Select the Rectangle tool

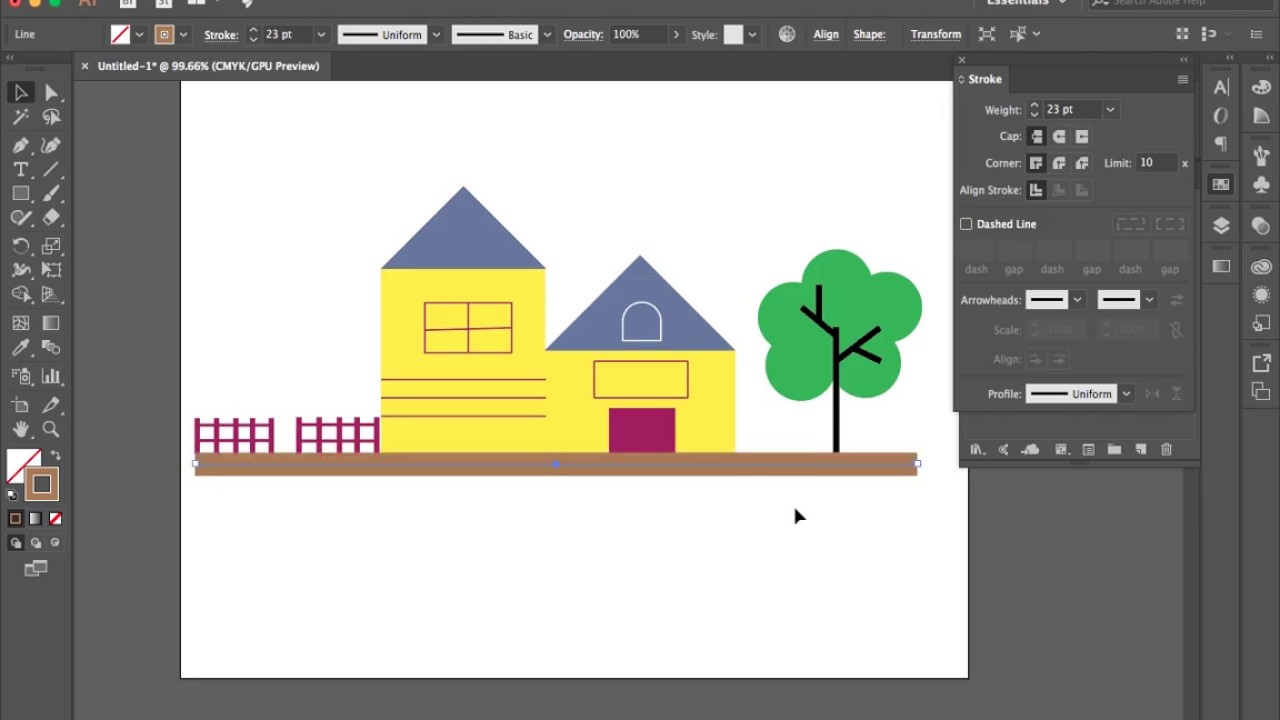(21, 194)
